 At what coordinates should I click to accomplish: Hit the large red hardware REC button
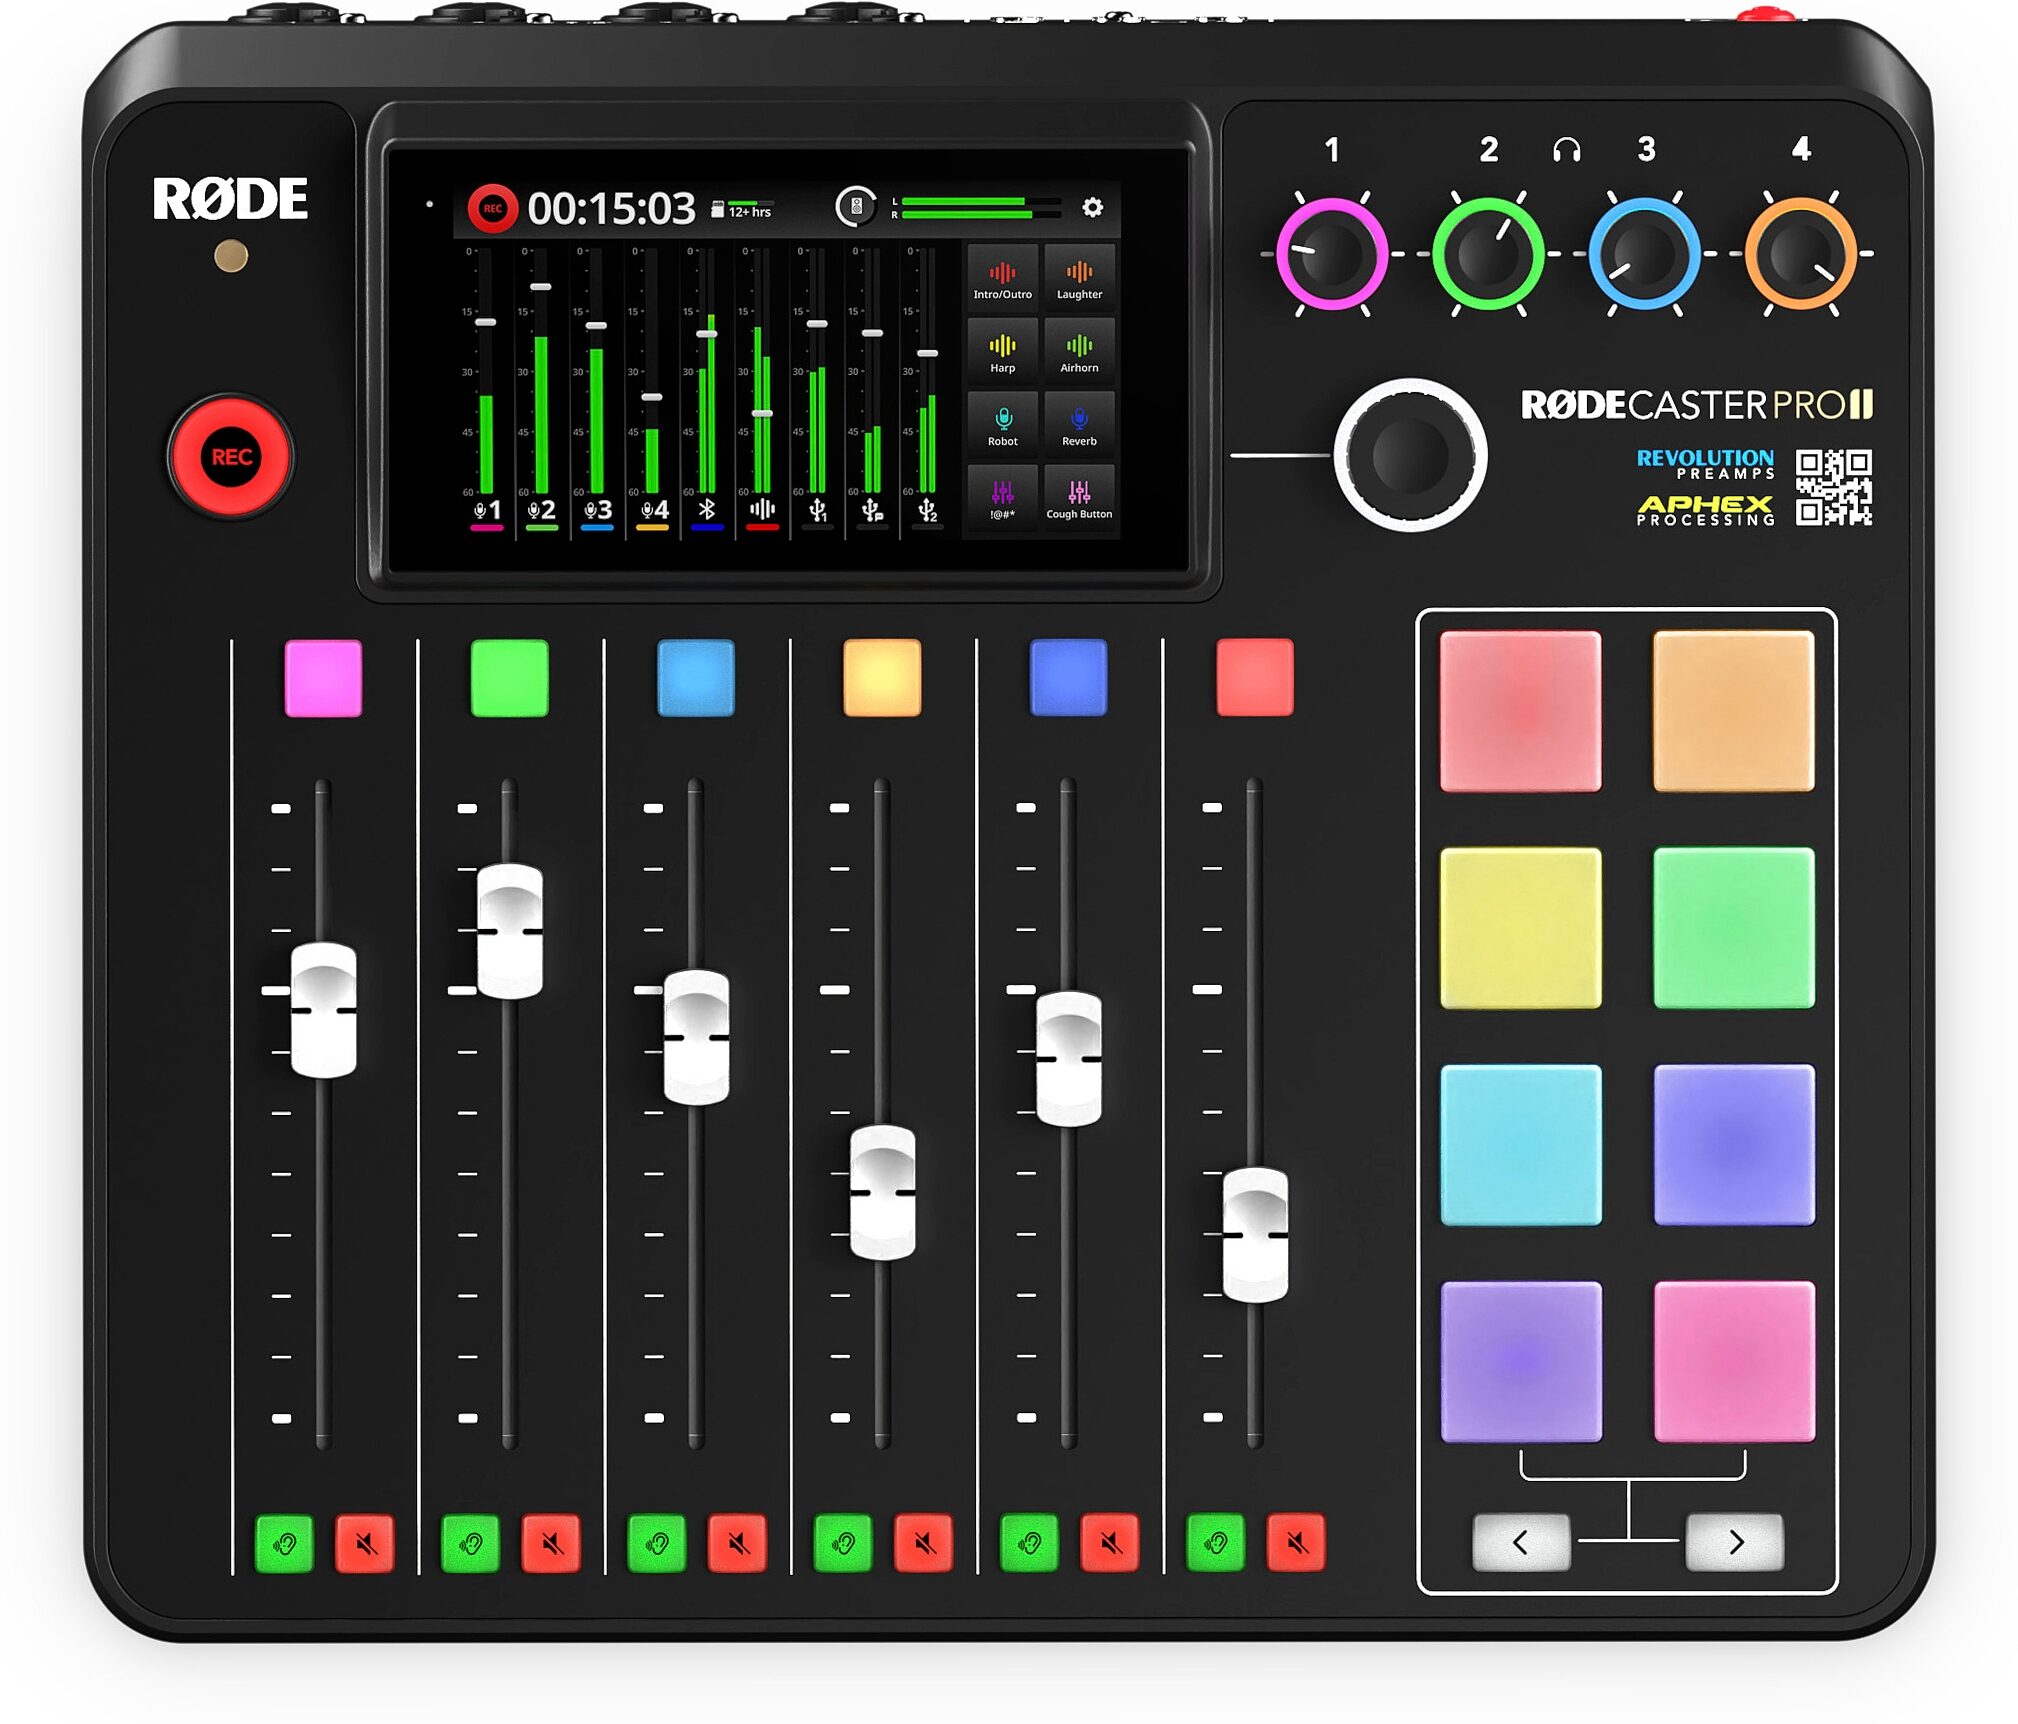point(231,457)
